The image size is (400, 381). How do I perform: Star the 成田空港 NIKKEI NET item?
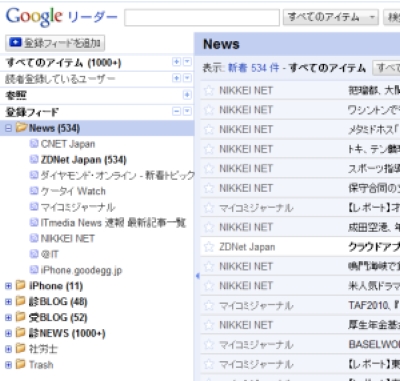coord(209,227)
